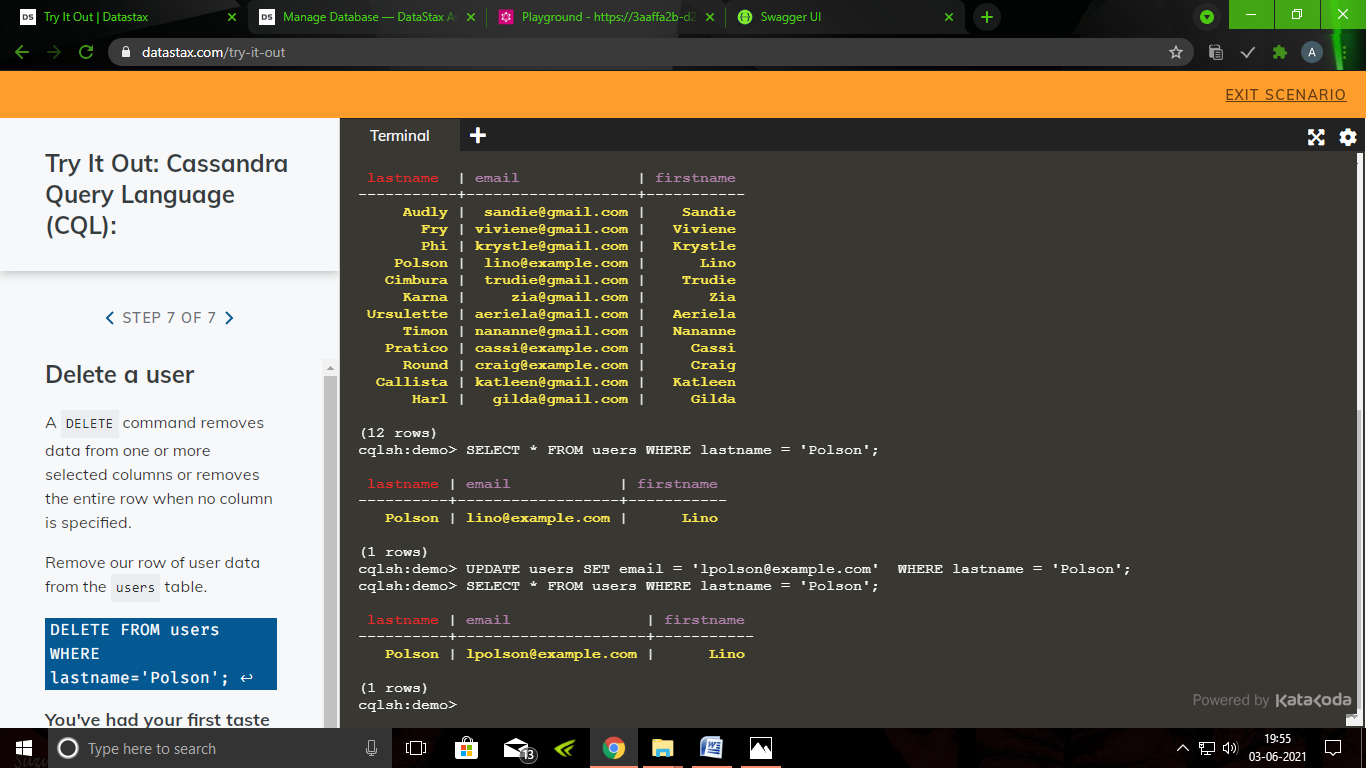Open the browser extensions puzzle icon

1279,52
